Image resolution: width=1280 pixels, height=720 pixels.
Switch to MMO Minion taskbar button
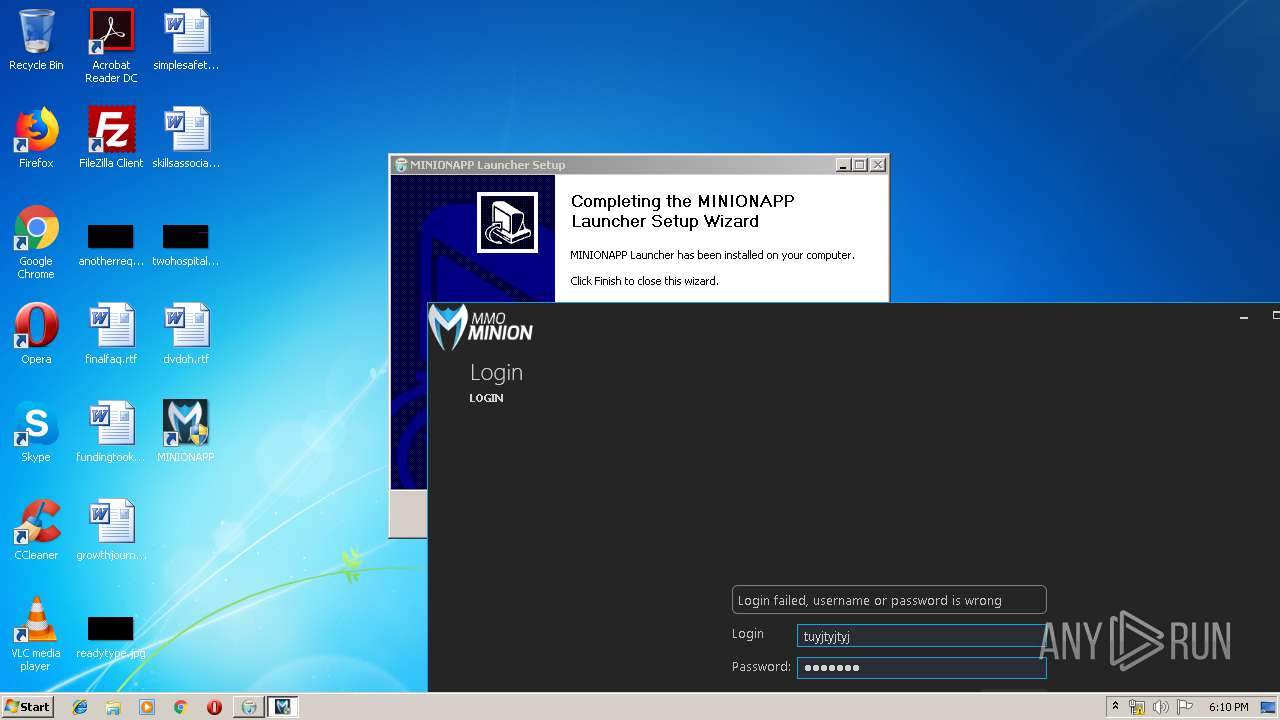tap(283, 707)
